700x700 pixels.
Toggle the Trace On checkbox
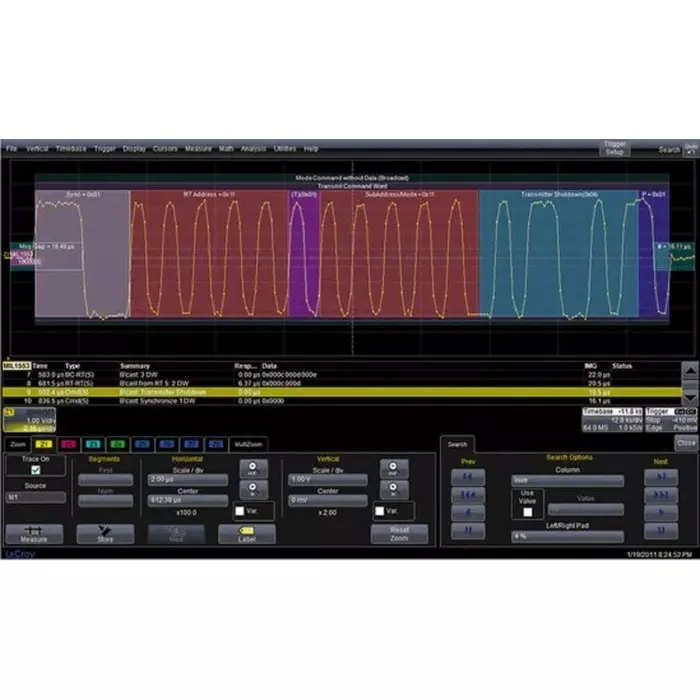[x=36, y=470]
